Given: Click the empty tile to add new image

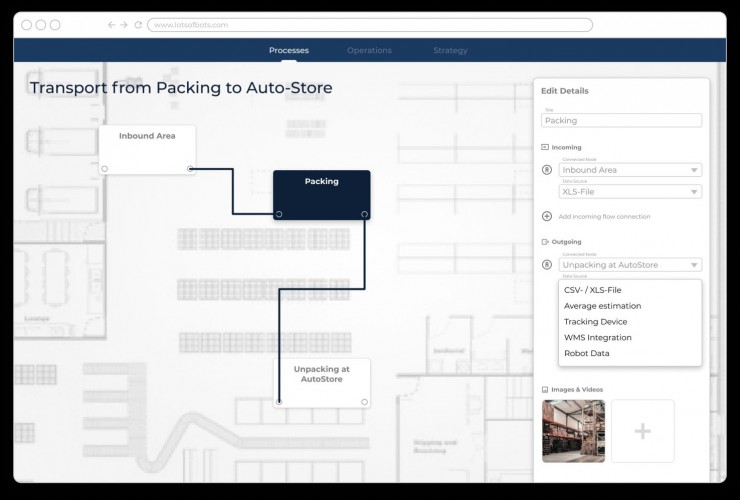Looking at the screenshot, I should (x=643, y=431).
